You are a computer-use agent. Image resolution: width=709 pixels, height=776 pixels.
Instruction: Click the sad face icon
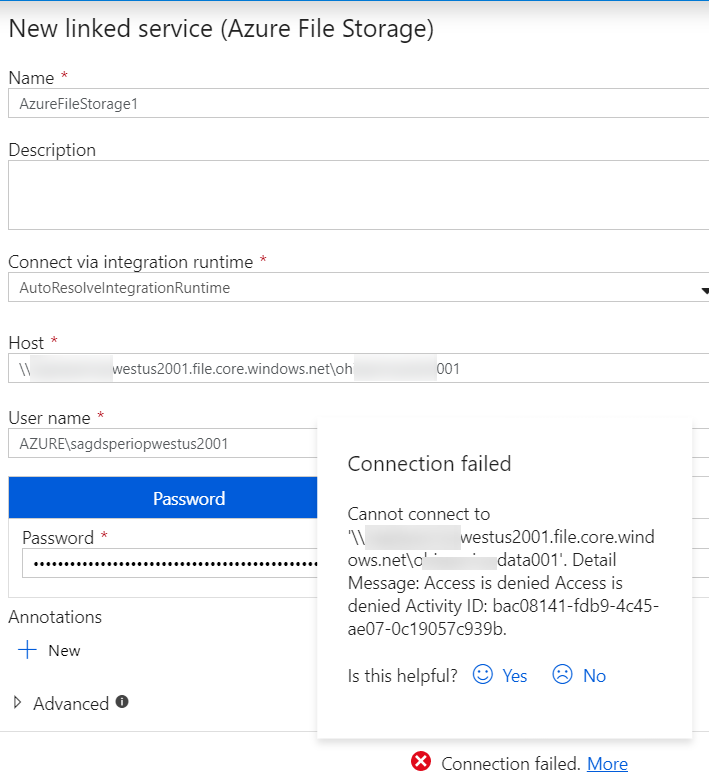coord(562,674)
